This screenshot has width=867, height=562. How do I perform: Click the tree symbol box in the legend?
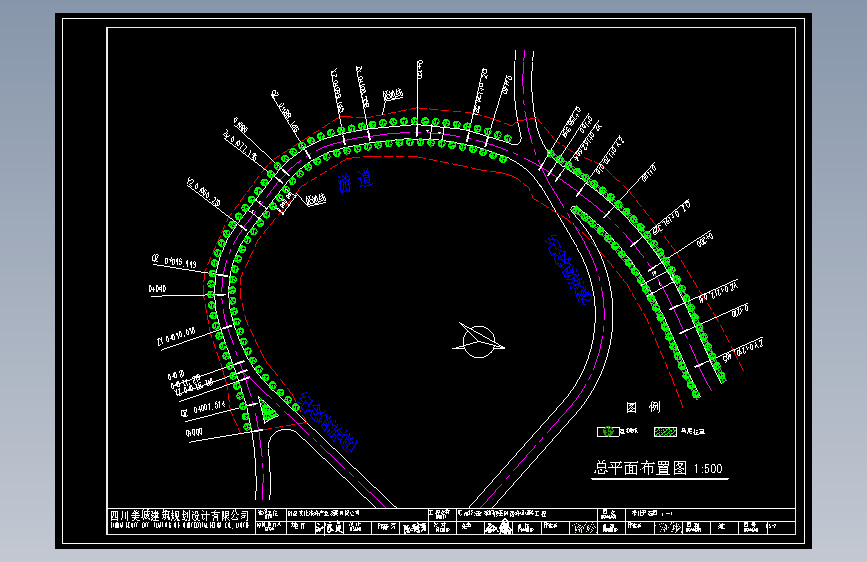(608, 431)
